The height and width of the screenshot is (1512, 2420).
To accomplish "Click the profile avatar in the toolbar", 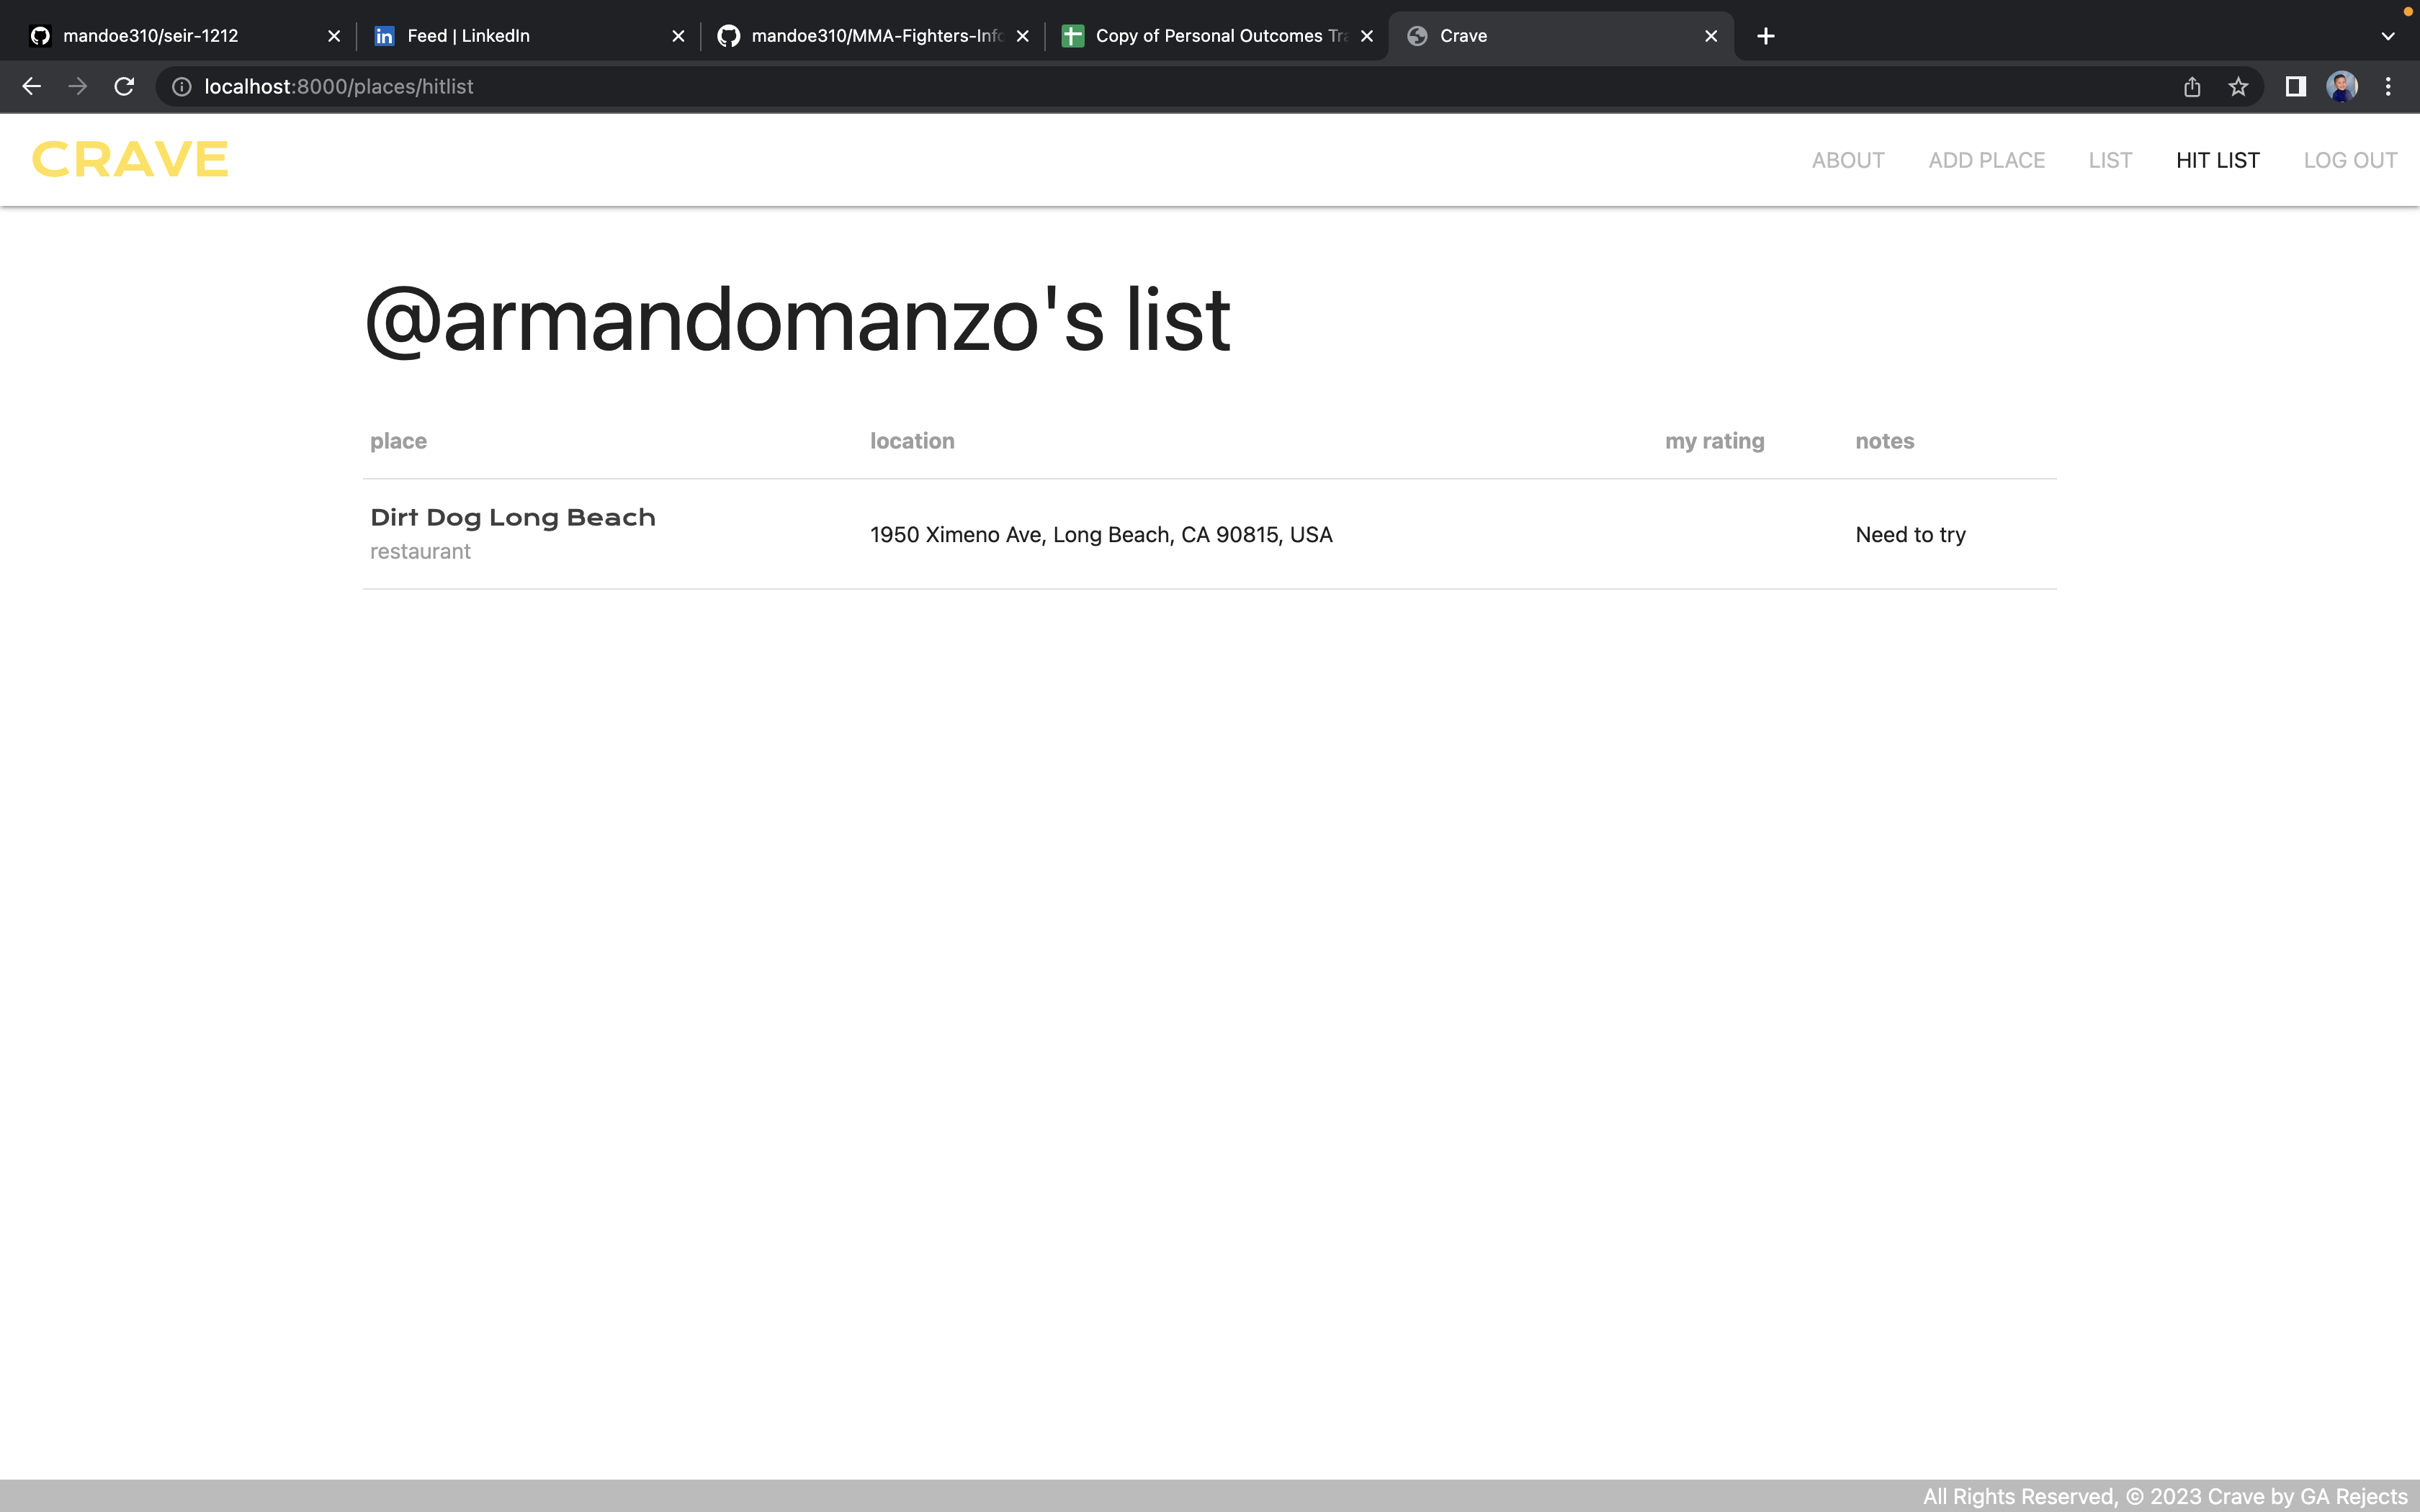I will coord(2343,87).
